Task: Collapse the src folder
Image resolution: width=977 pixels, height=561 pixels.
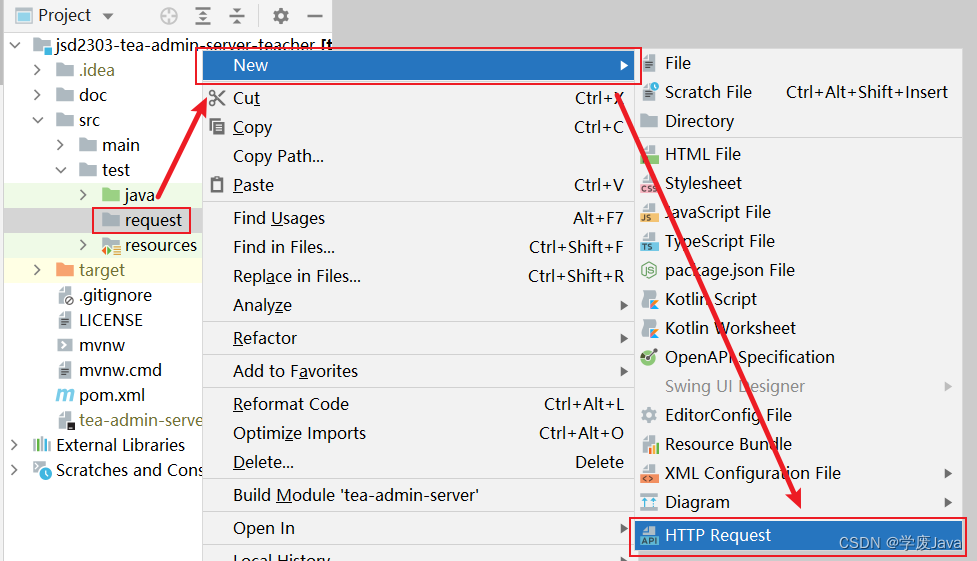Action: pyautogui.click(x=38, y=120)
